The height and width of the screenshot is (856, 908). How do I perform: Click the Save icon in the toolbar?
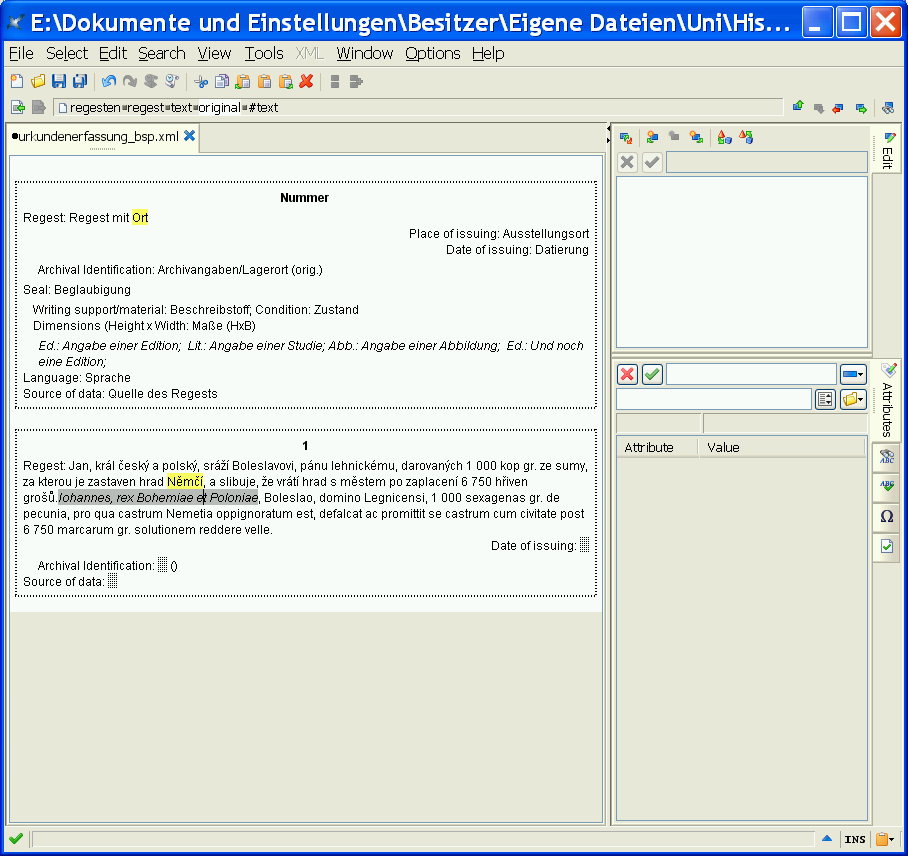click(x=58, y=81)
